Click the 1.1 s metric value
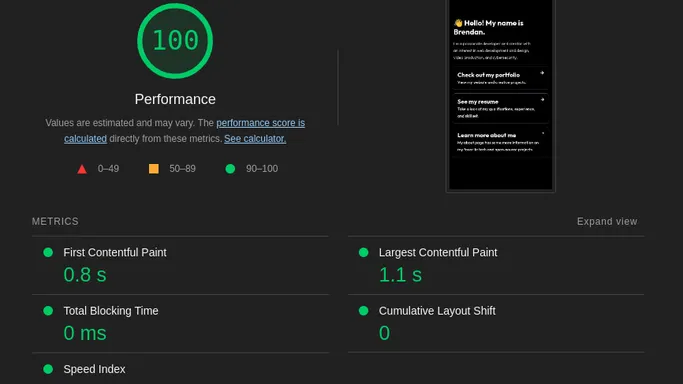 click(x=400, y=275)
